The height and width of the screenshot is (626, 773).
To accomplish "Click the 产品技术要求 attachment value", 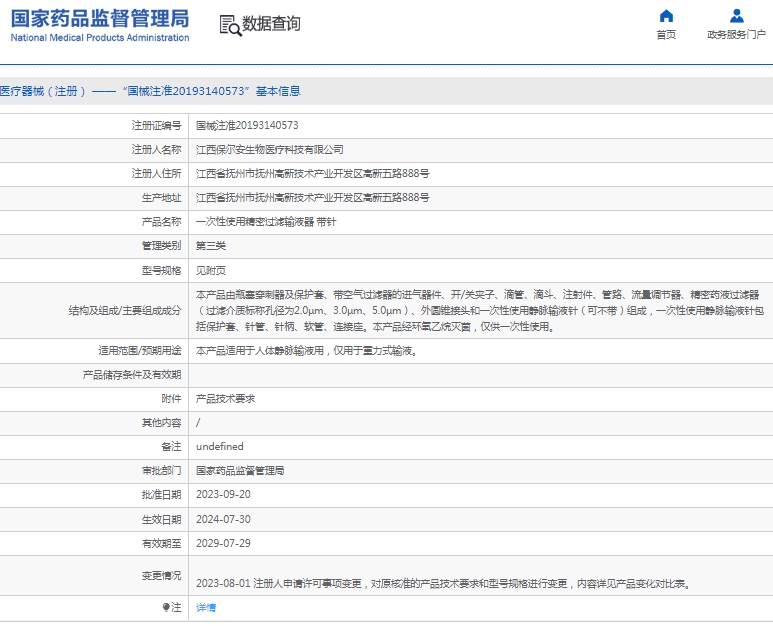I will click(225, 399).
